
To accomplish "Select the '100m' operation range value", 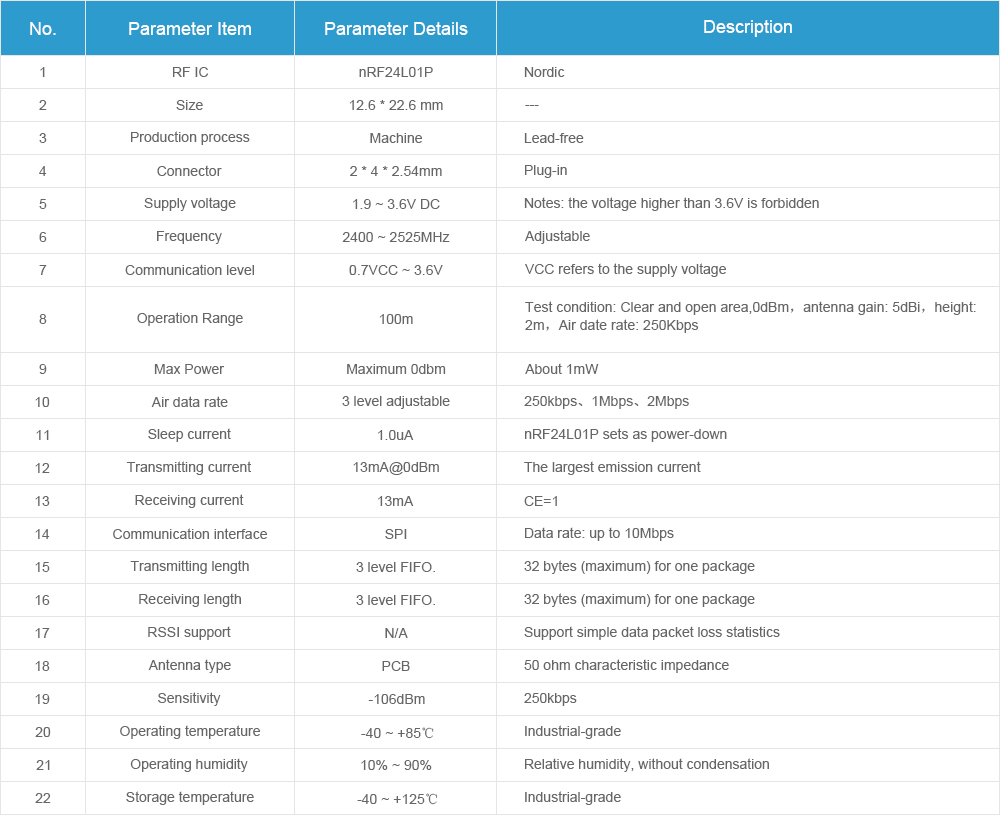I will point(395,319).
